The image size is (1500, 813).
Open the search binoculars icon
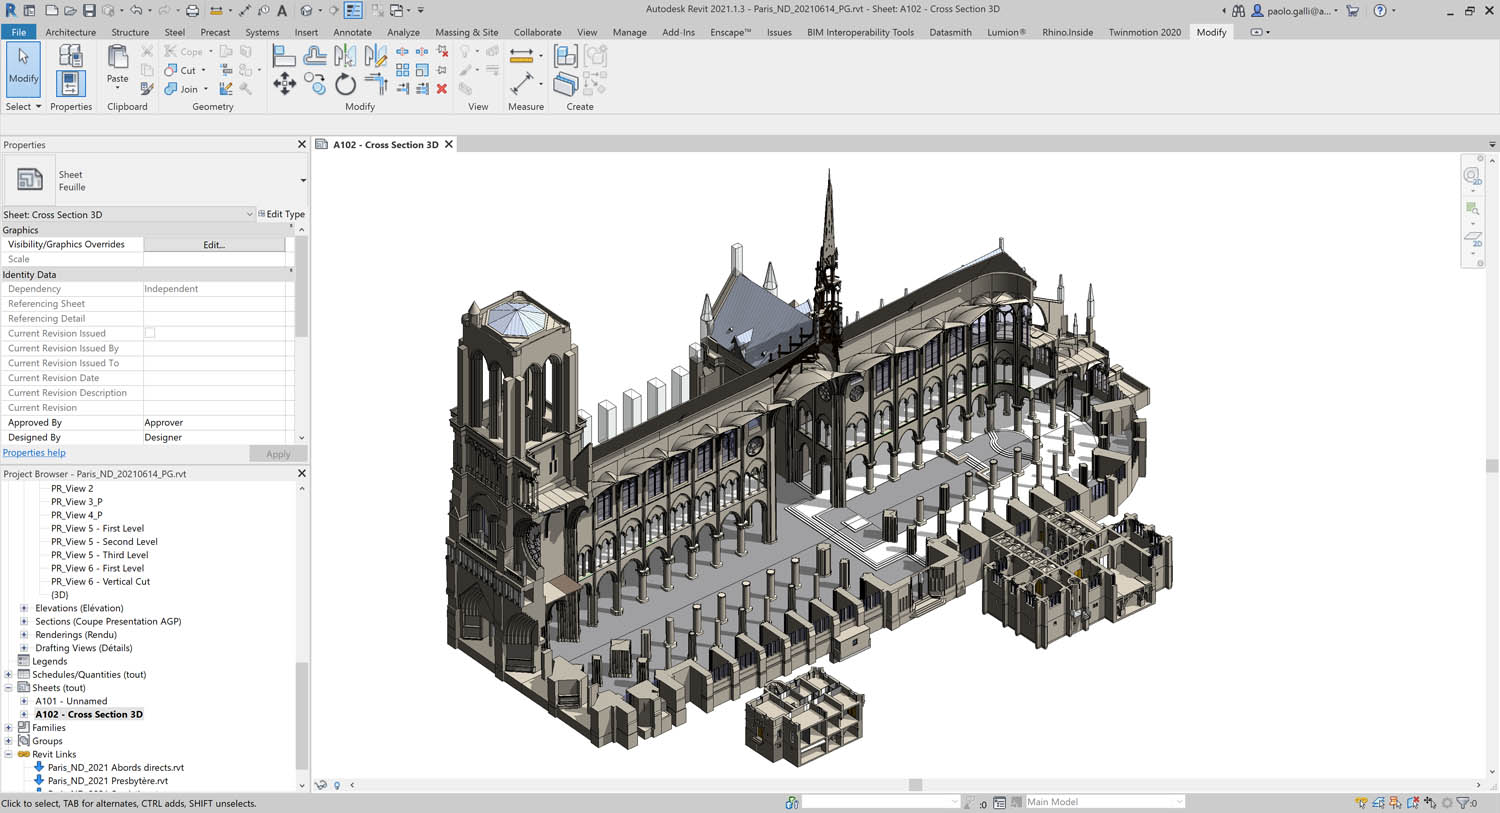click(x=1238, y=10)
